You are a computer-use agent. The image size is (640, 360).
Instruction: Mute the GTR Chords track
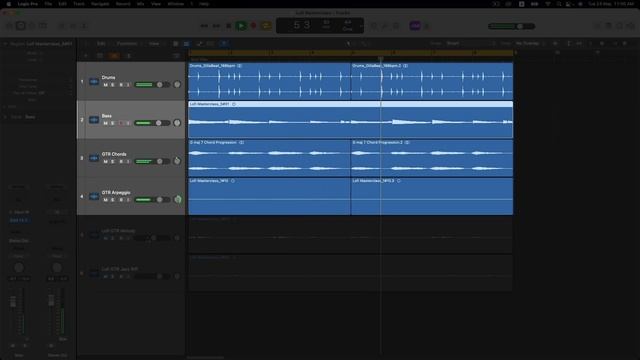105,162
